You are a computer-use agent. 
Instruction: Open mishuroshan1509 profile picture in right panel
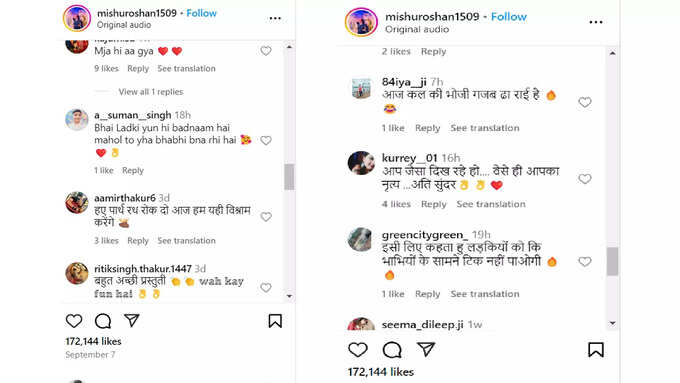(361, 22)
